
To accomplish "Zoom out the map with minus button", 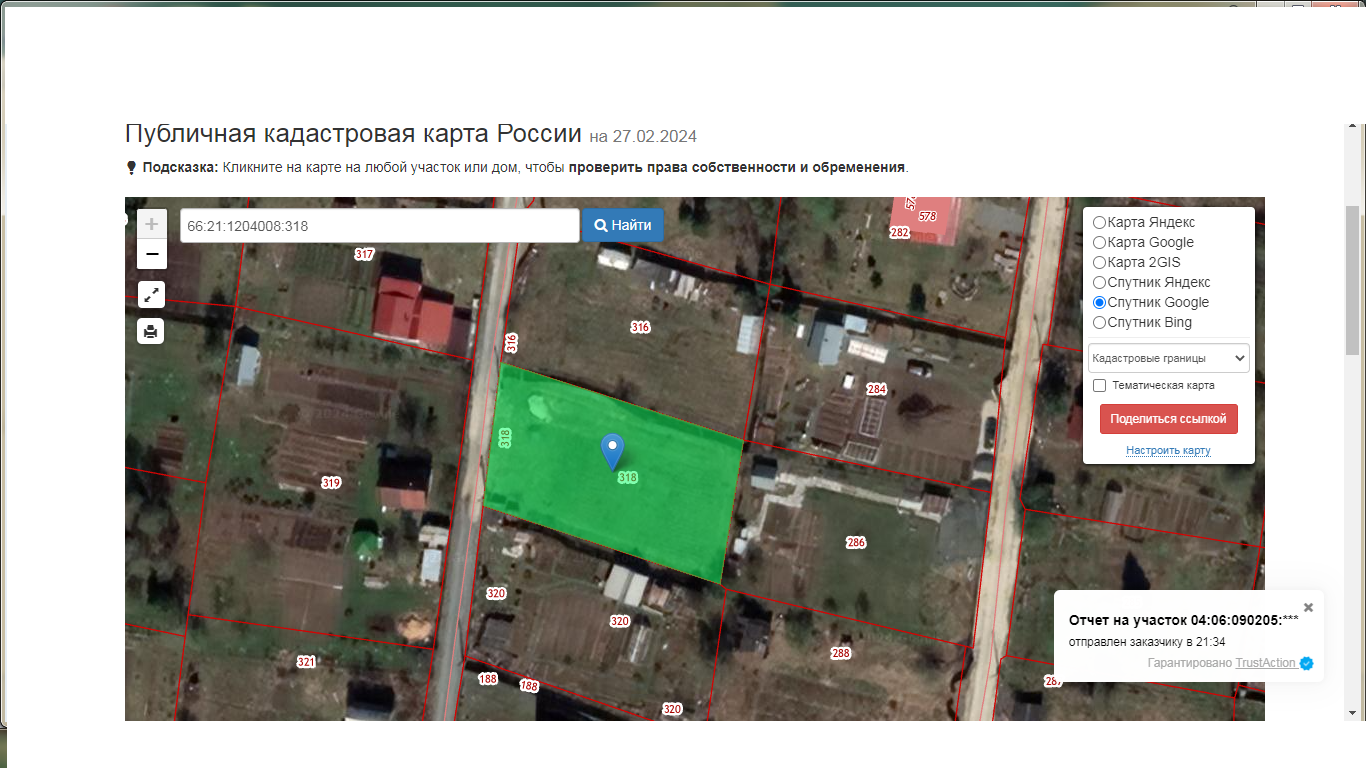I will tap(152, 254).
